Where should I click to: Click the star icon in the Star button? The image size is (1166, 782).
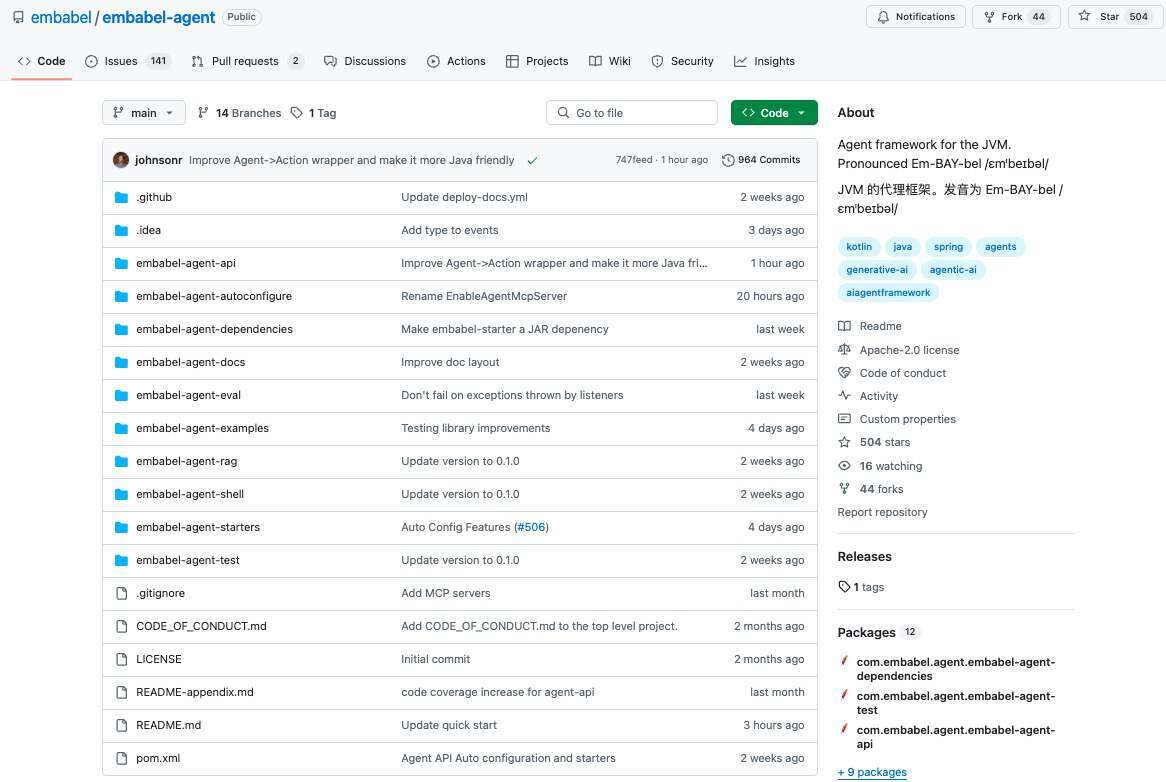[1085, 16]
